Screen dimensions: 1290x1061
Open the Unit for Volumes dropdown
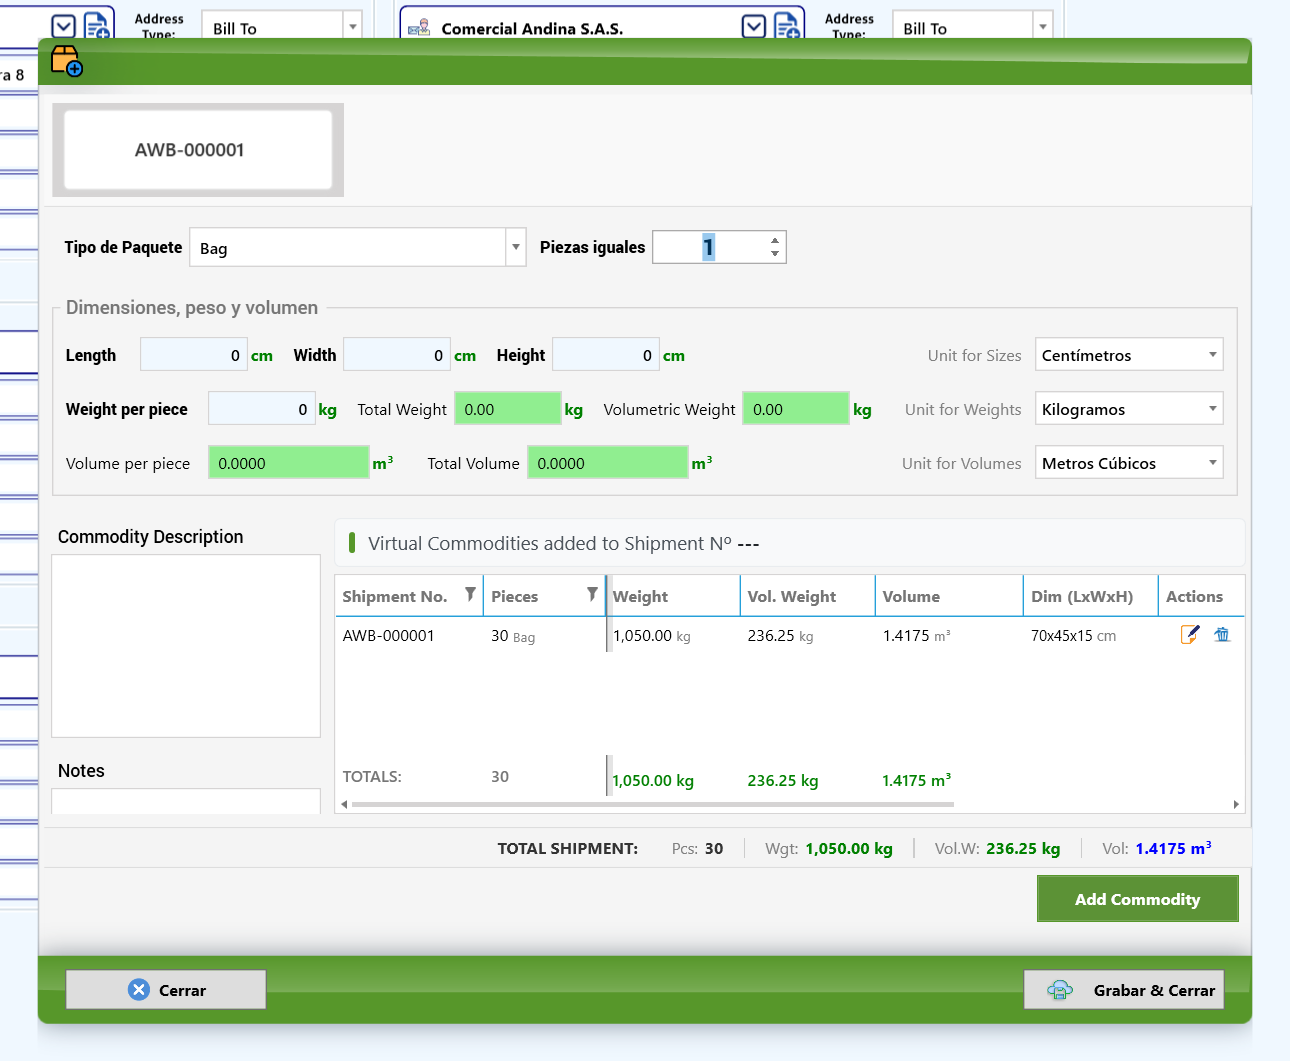(1213, 463)
